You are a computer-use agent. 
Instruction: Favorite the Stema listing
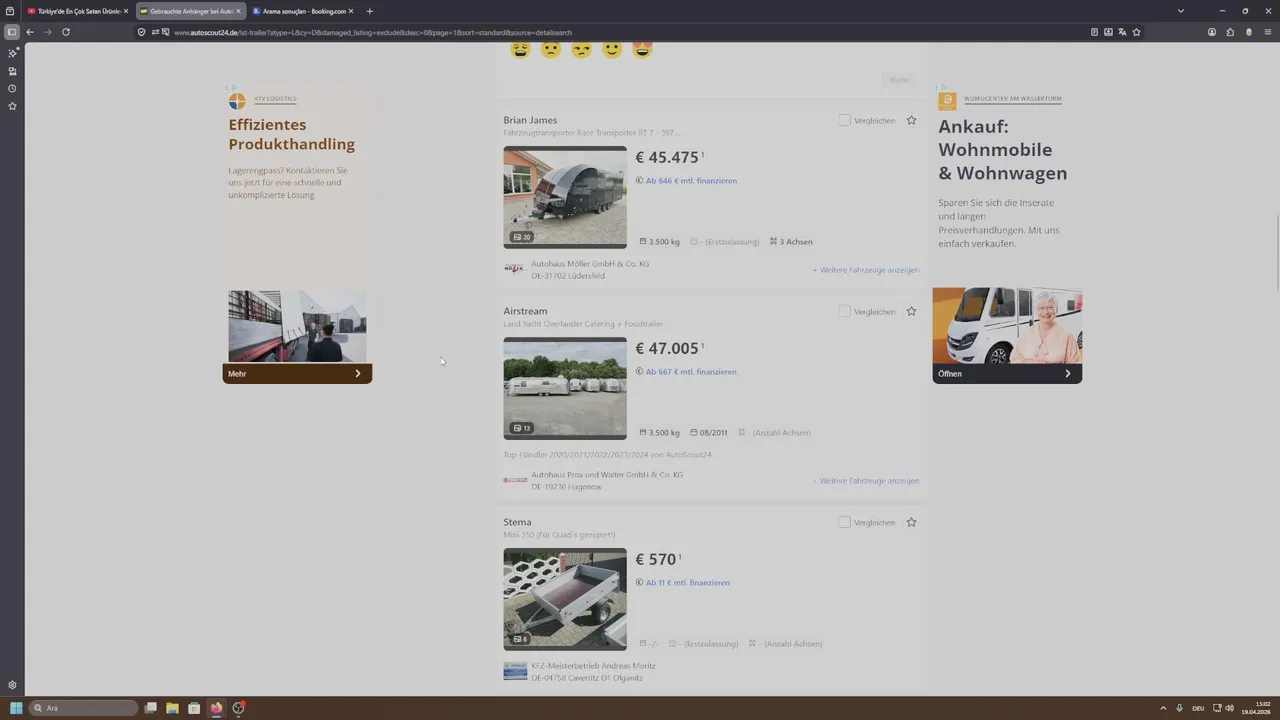click(x=911, y=522)
